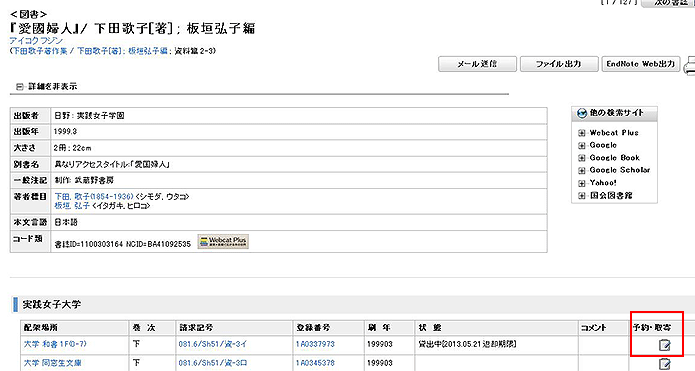Click the reserve icon for 大学 和書 1F row
This screenshot has height=371, width=695.
[x=664, y=344]
